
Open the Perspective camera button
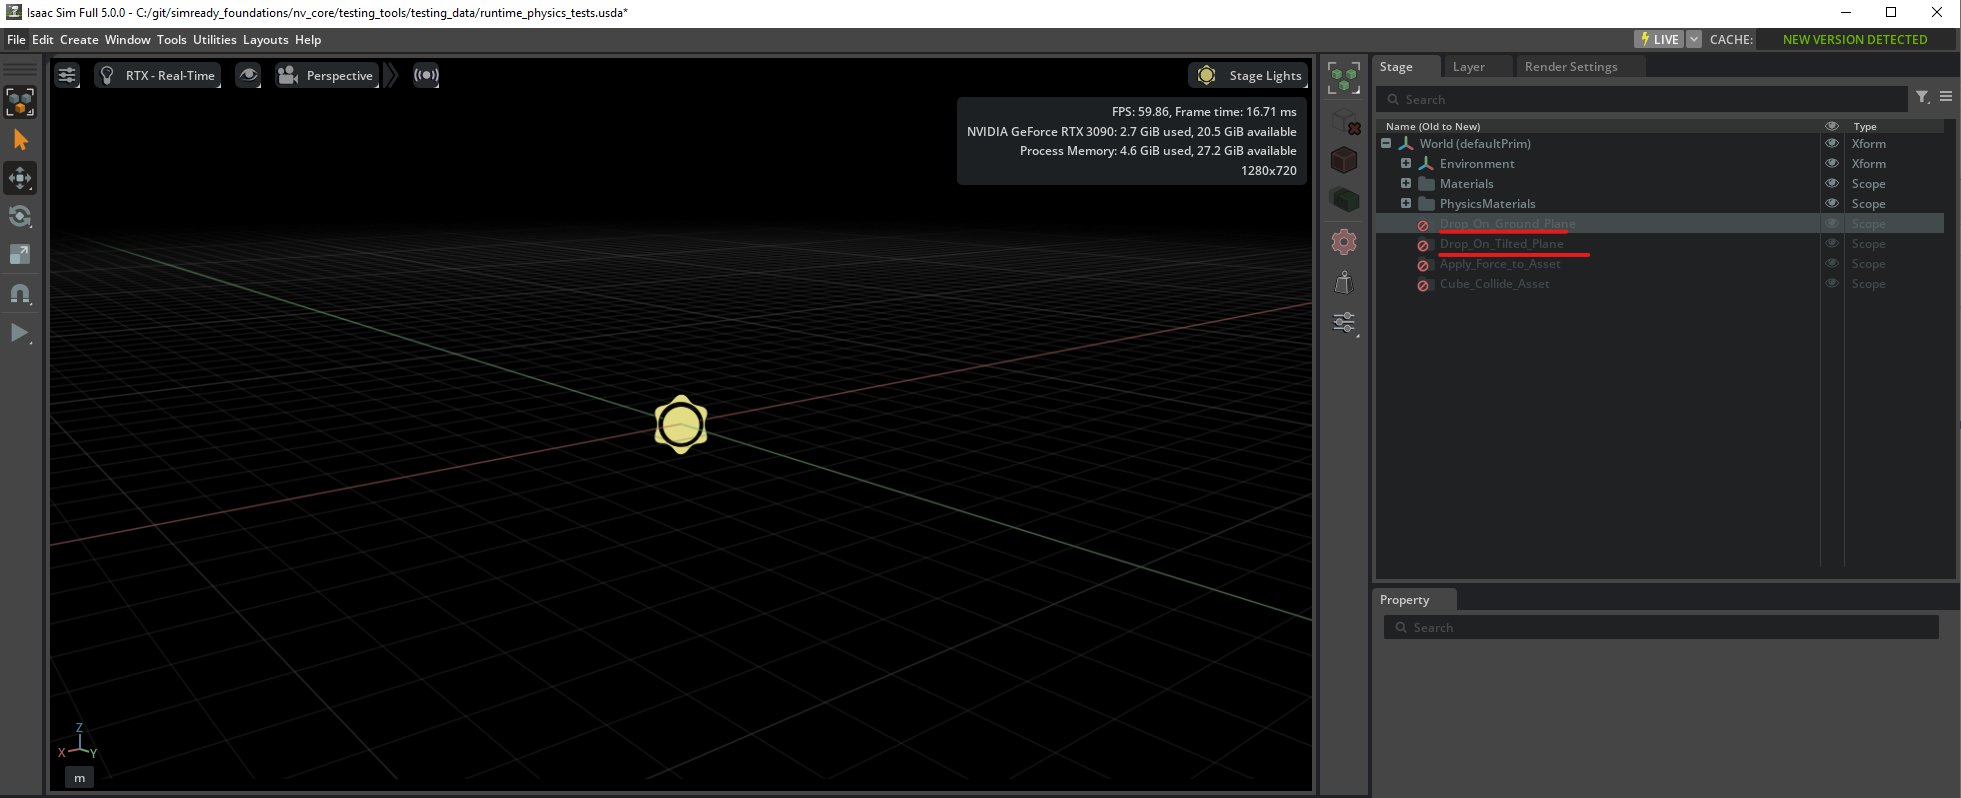click(327, 75)
